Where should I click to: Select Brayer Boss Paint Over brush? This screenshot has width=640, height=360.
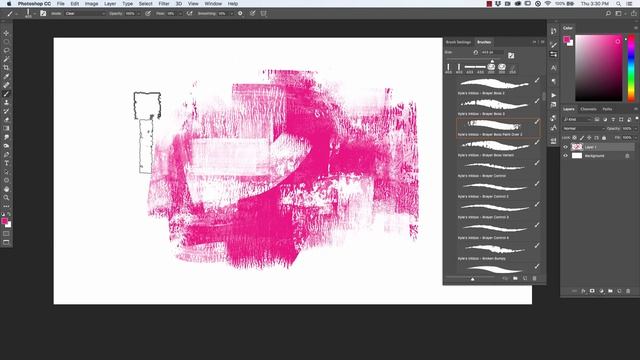tap(498, 127)
